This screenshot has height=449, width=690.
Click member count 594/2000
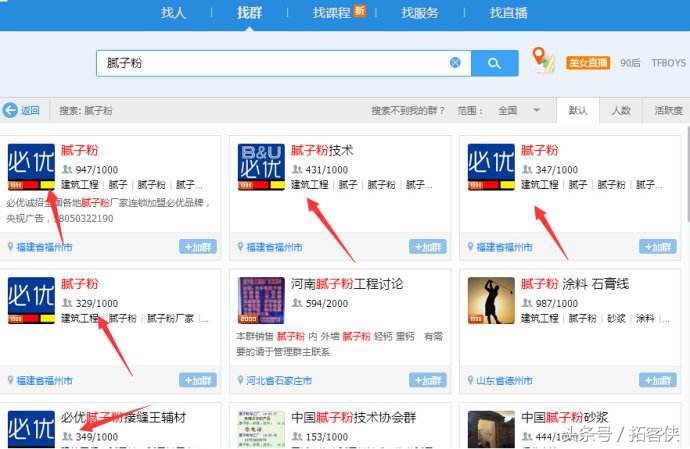(327, 303)
